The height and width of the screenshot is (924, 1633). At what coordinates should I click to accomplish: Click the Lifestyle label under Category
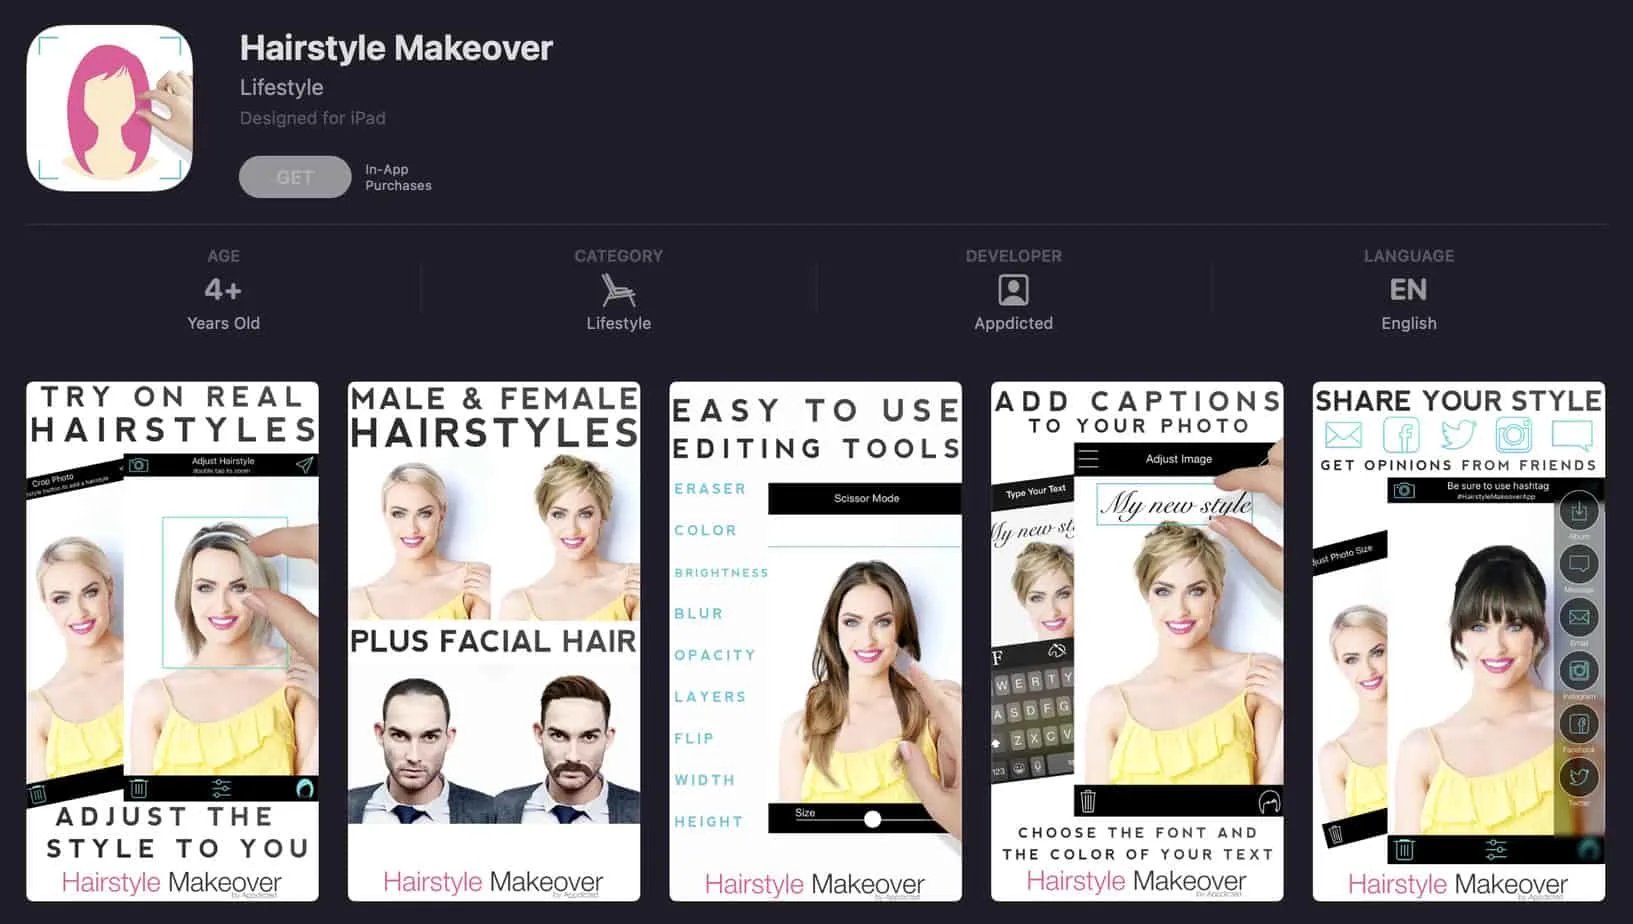[618, 323]
